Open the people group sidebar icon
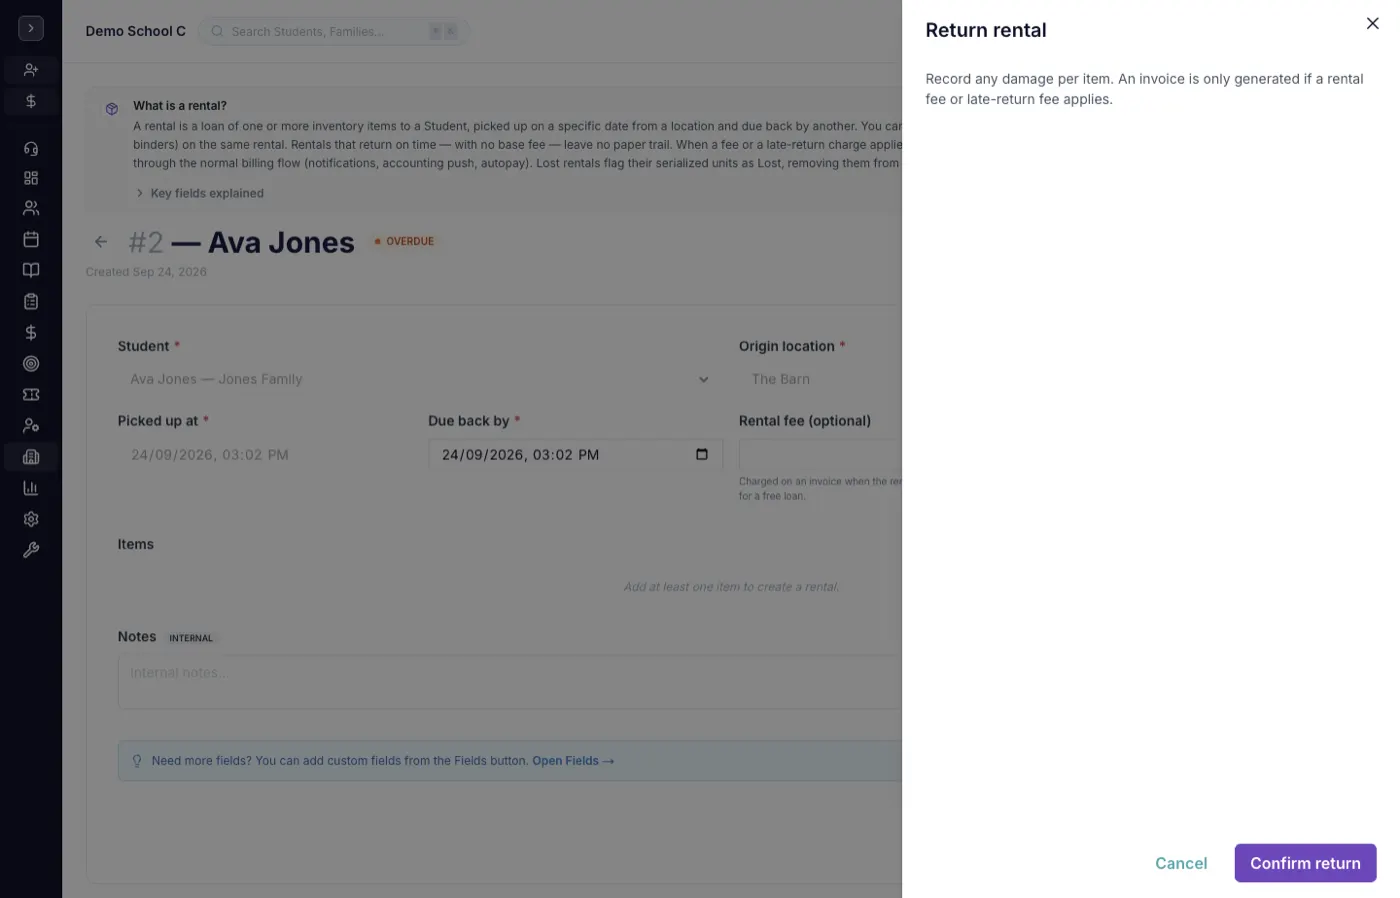1400x898 pixels. pyautogui.click(x=31, y=208)
